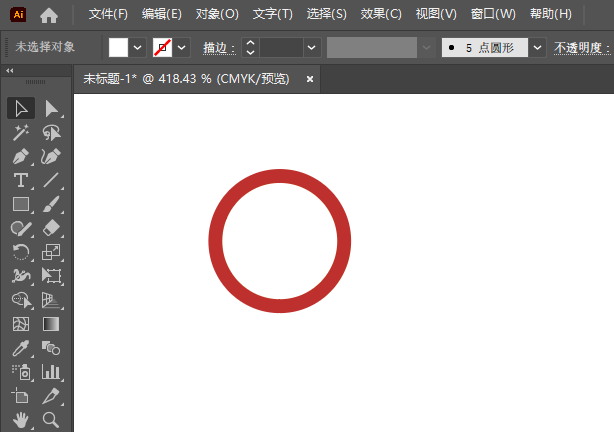Screen dimensions: 614x432
Task: Select the Lasso tool
Action: point(51,133)
